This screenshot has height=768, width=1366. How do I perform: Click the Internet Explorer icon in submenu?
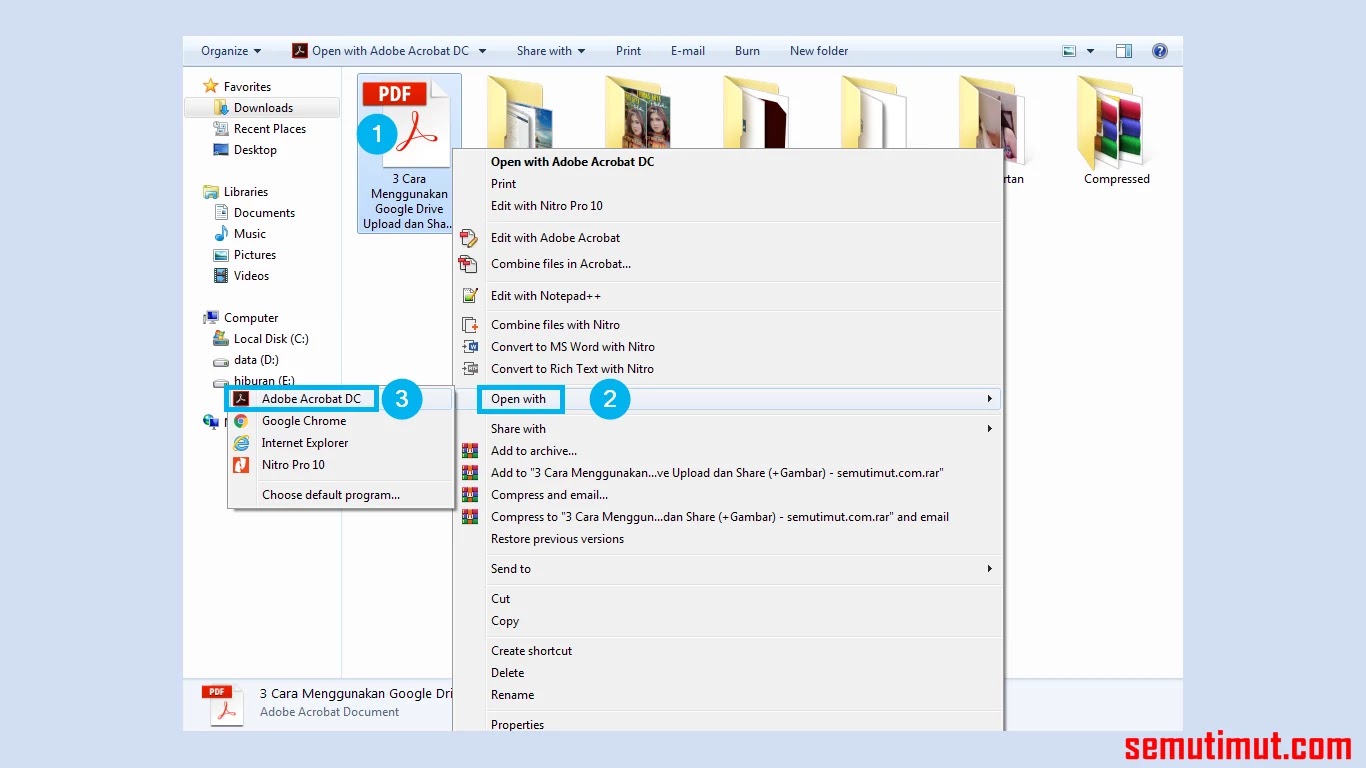coord(241,443)
